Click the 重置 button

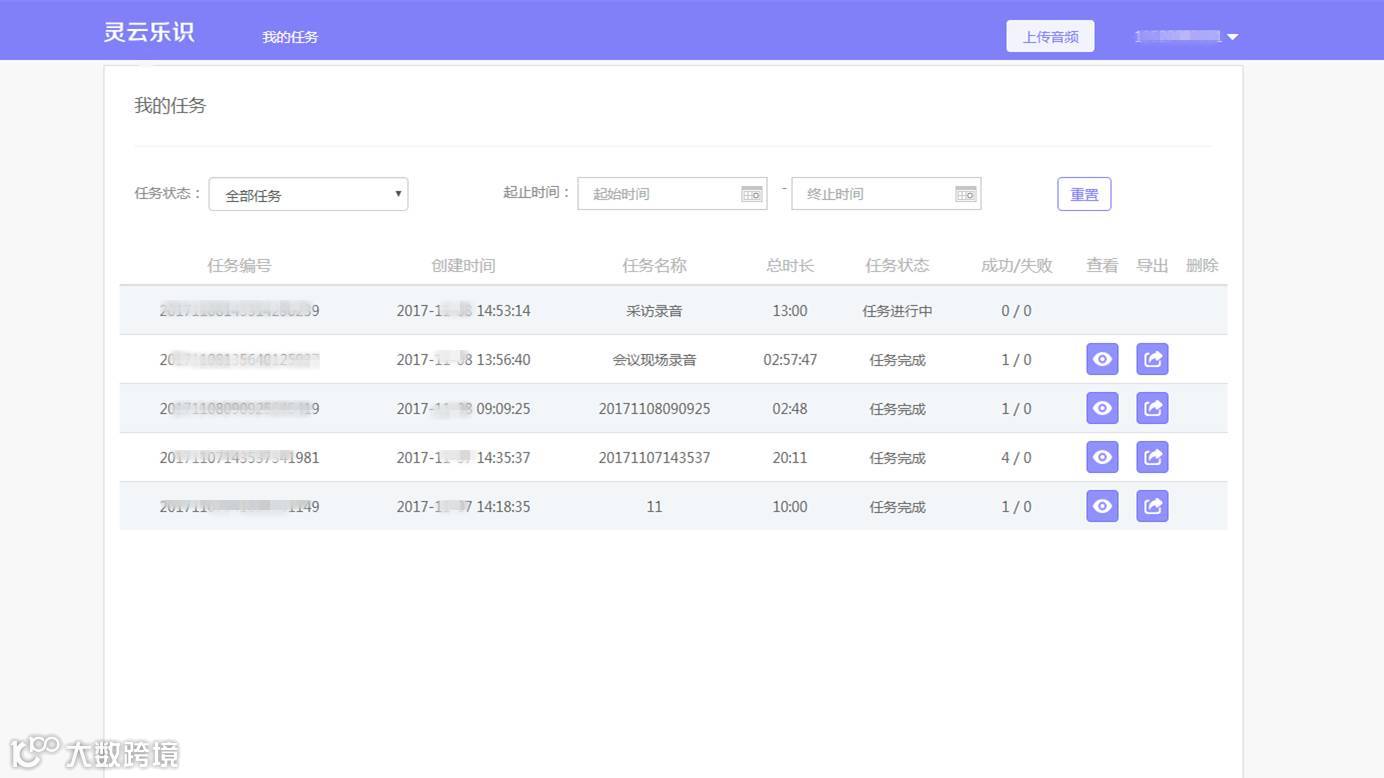click(1084, 194)
